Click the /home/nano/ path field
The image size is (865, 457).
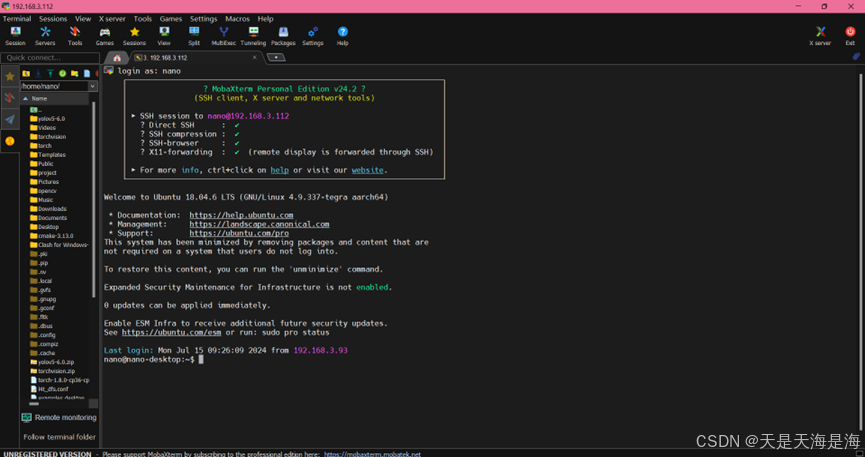[x=54, y=86]
